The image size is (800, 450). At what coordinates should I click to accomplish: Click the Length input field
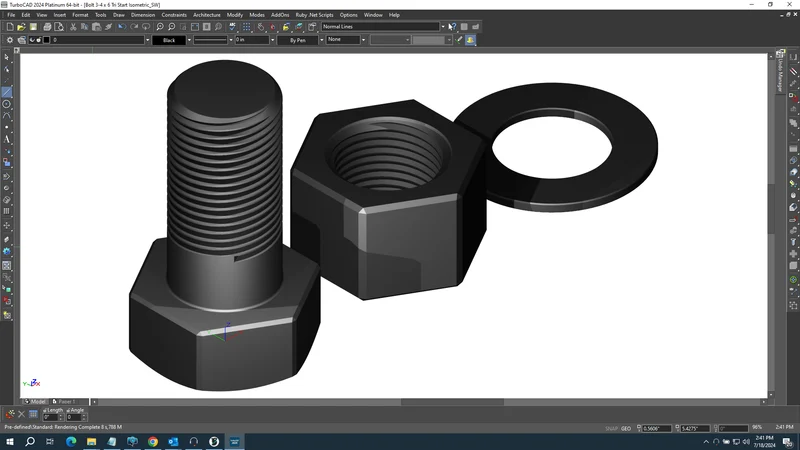point(50,417)
